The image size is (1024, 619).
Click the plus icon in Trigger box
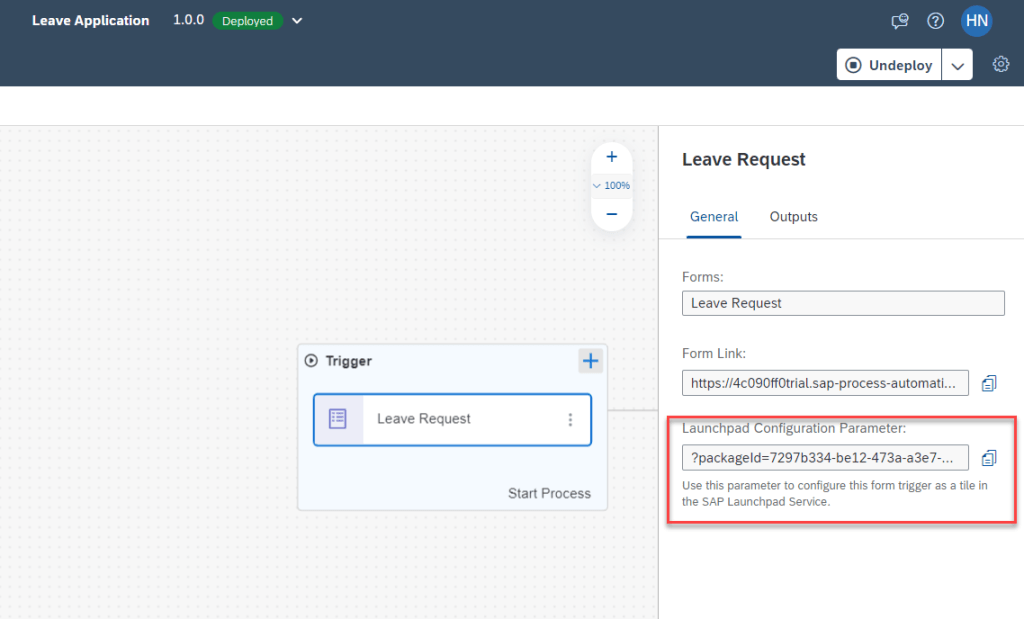[x=591, y=361]
